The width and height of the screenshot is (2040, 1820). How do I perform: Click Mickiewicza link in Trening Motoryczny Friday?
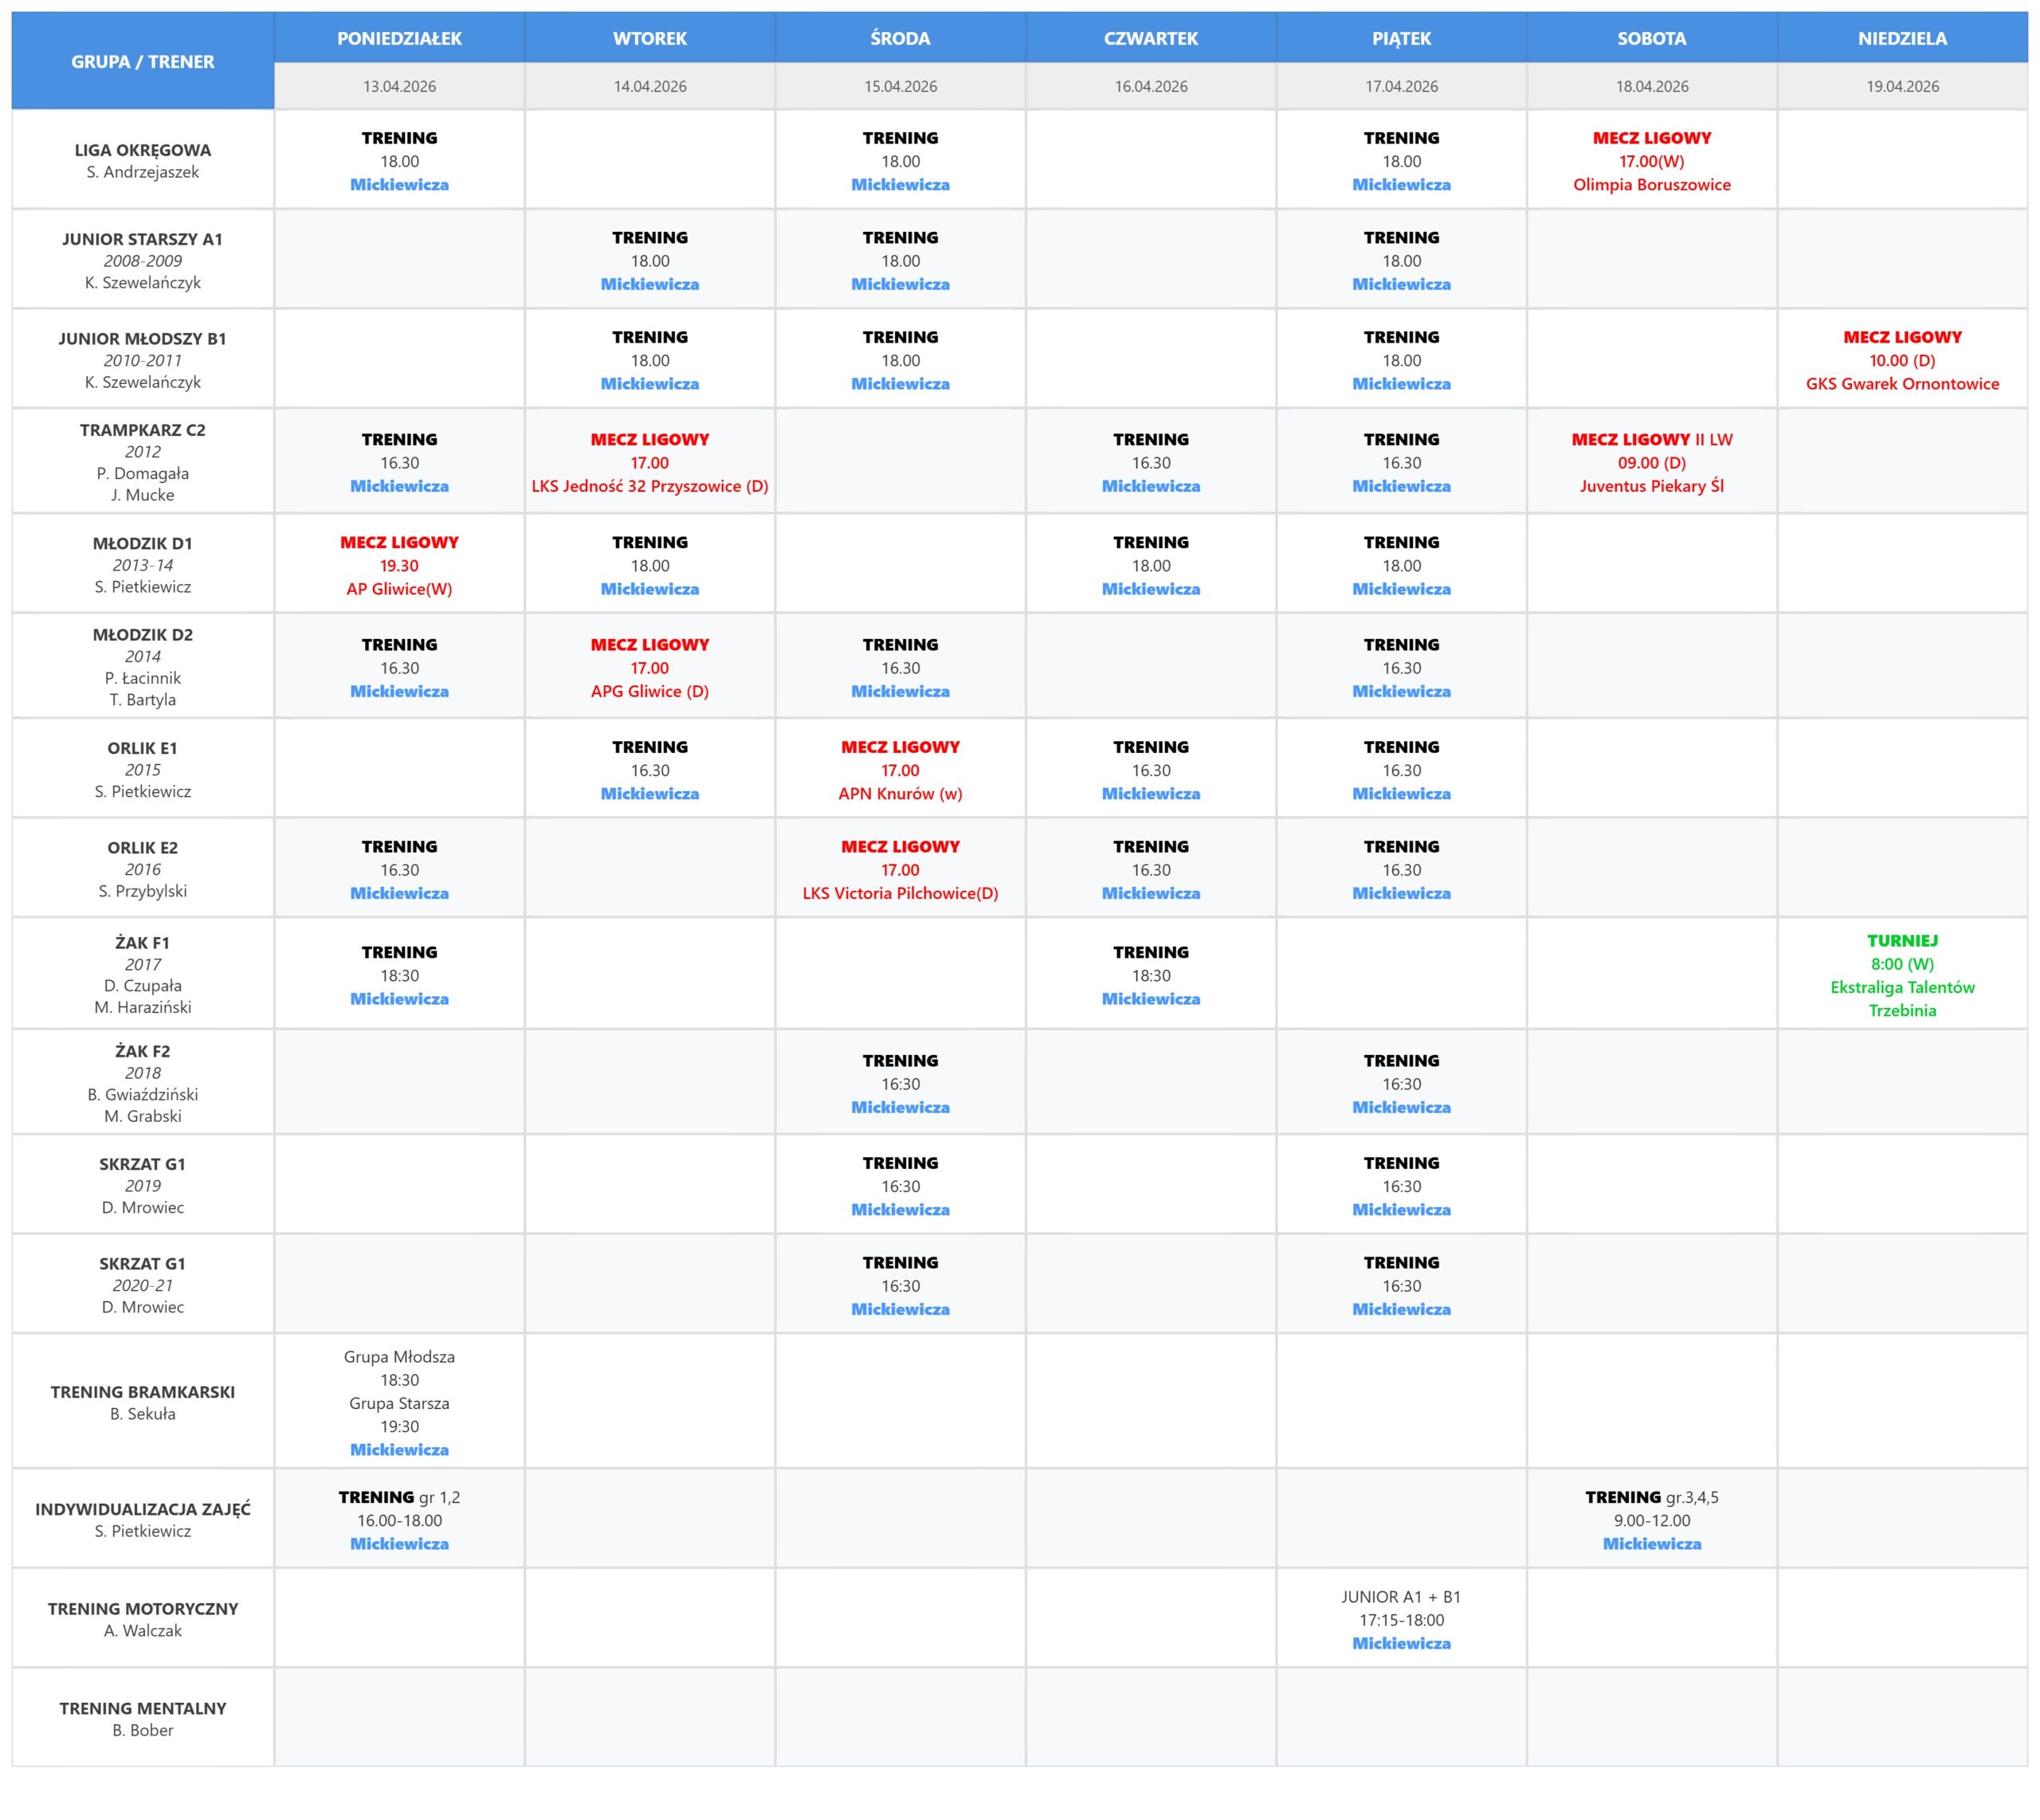point(1401,1643)
